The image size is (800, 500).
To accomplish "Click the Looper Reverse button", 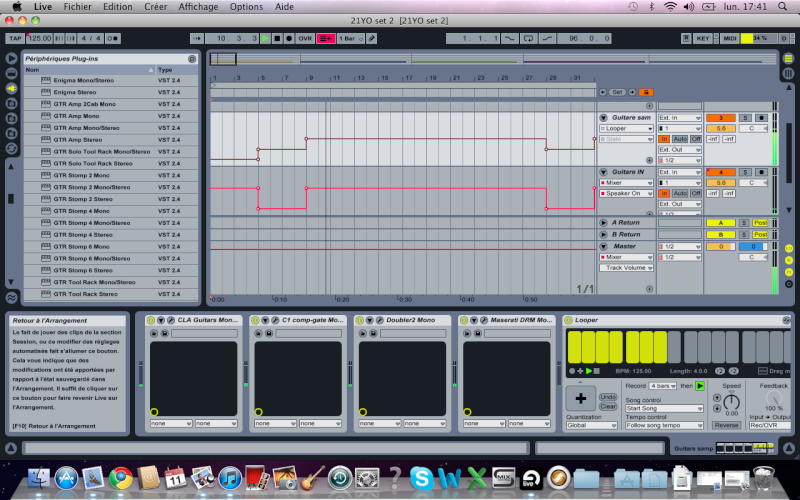I will coord(727,425).
